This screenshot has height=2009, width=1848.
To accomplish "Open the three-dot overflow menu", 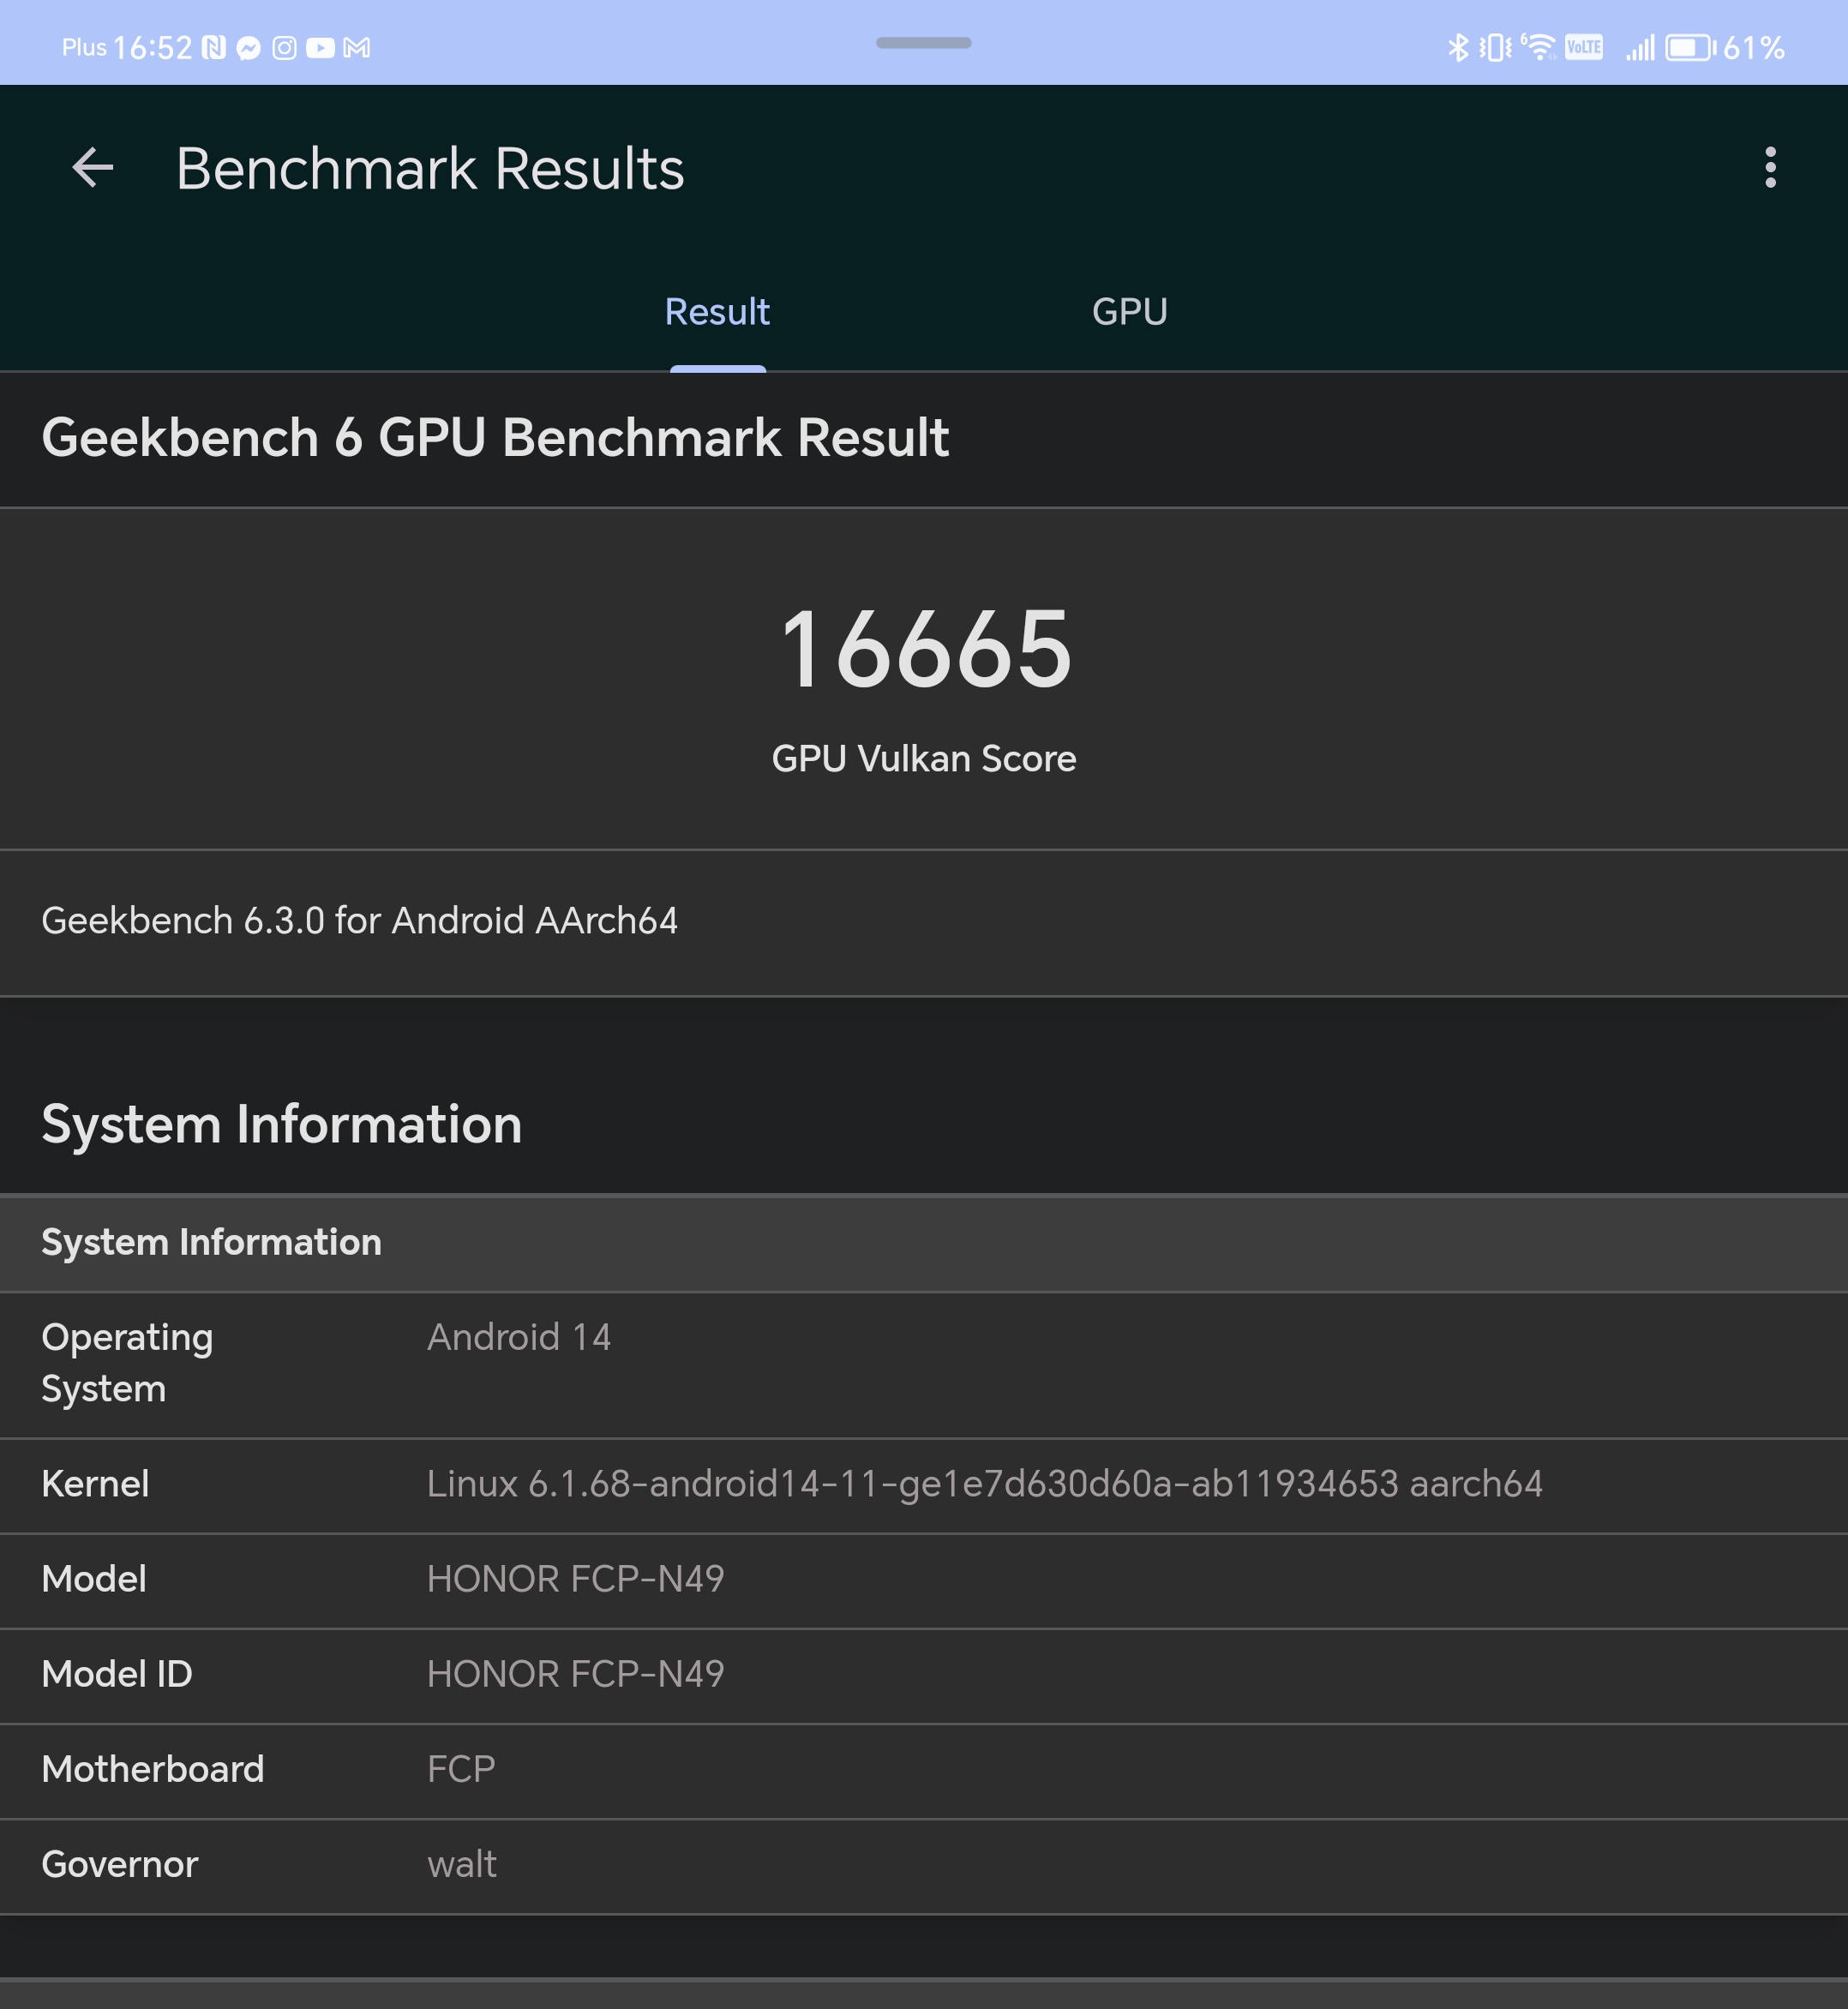I will tap(1769, 167).
